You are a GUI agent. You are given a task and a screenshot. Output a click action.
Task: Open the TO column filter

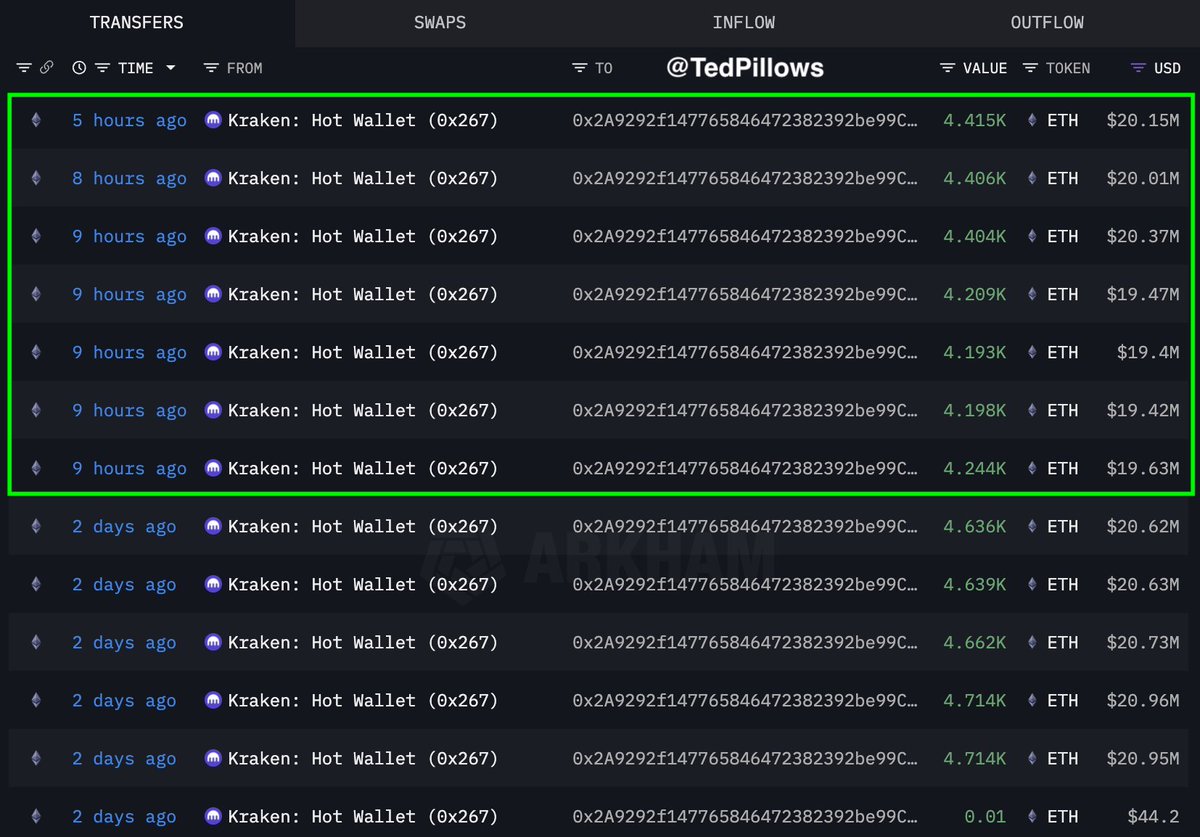point(580,68)
